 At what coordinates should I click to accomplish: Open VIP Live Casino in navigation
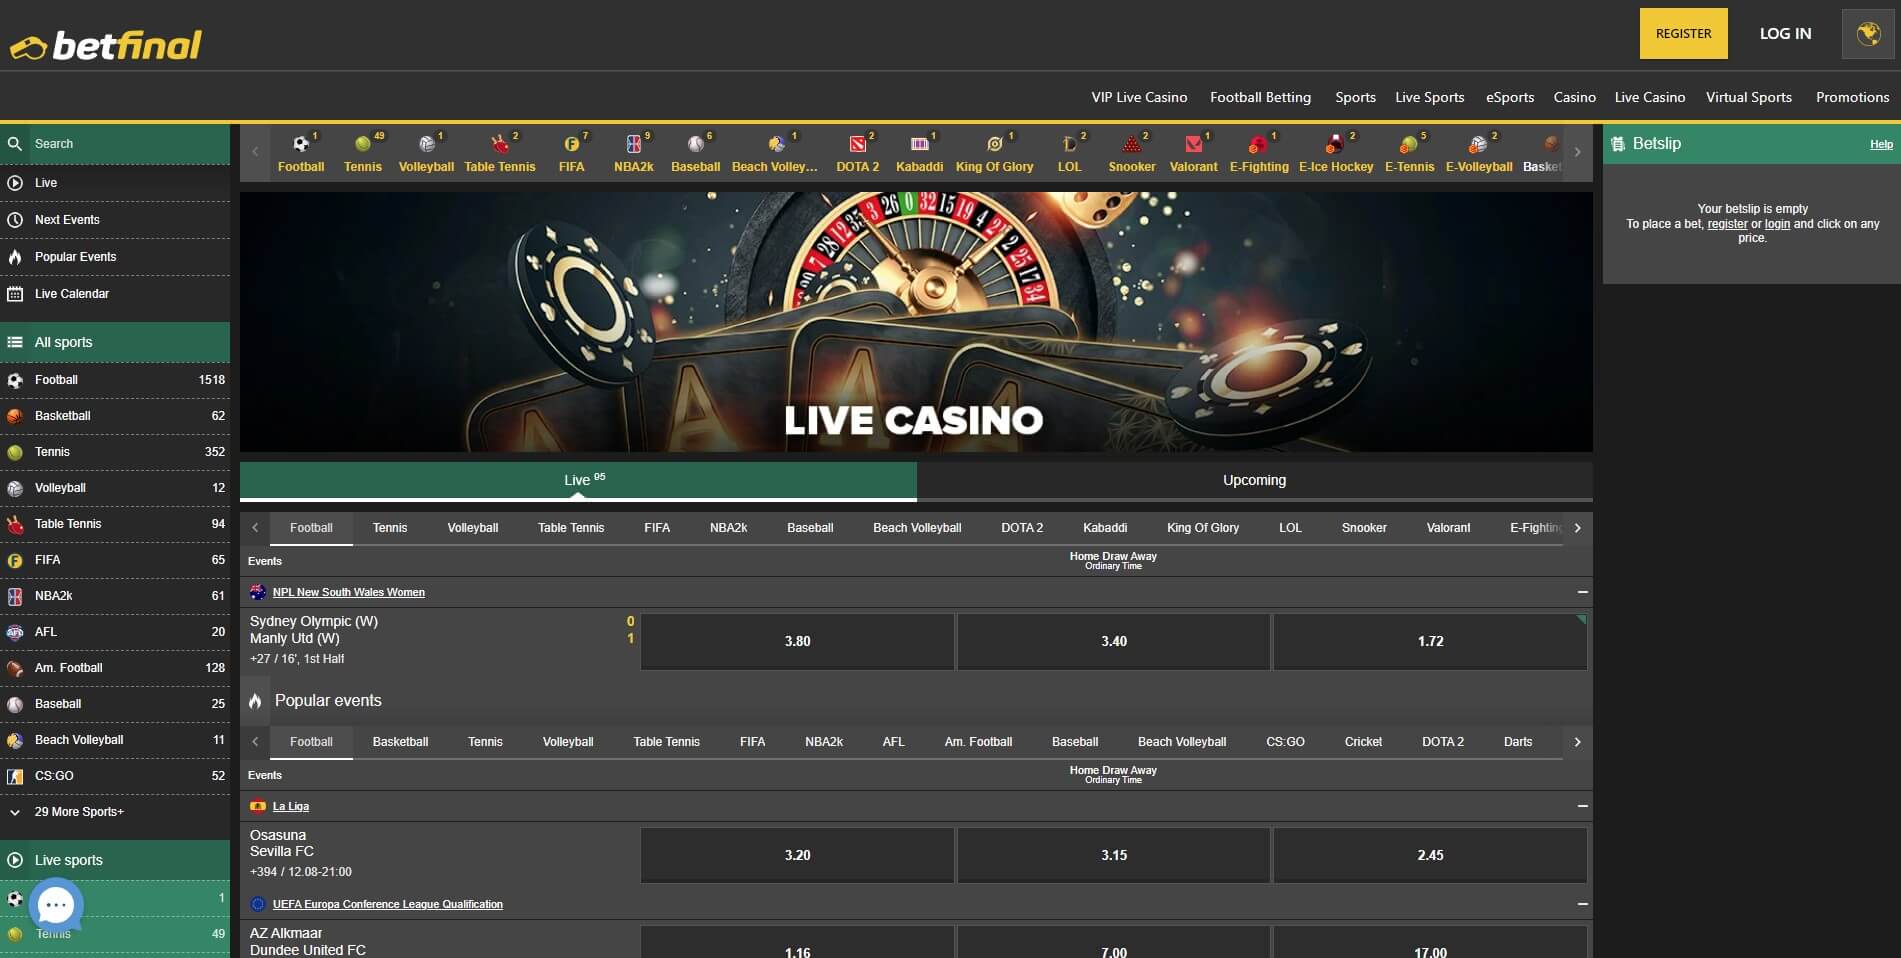(1139, 97)
